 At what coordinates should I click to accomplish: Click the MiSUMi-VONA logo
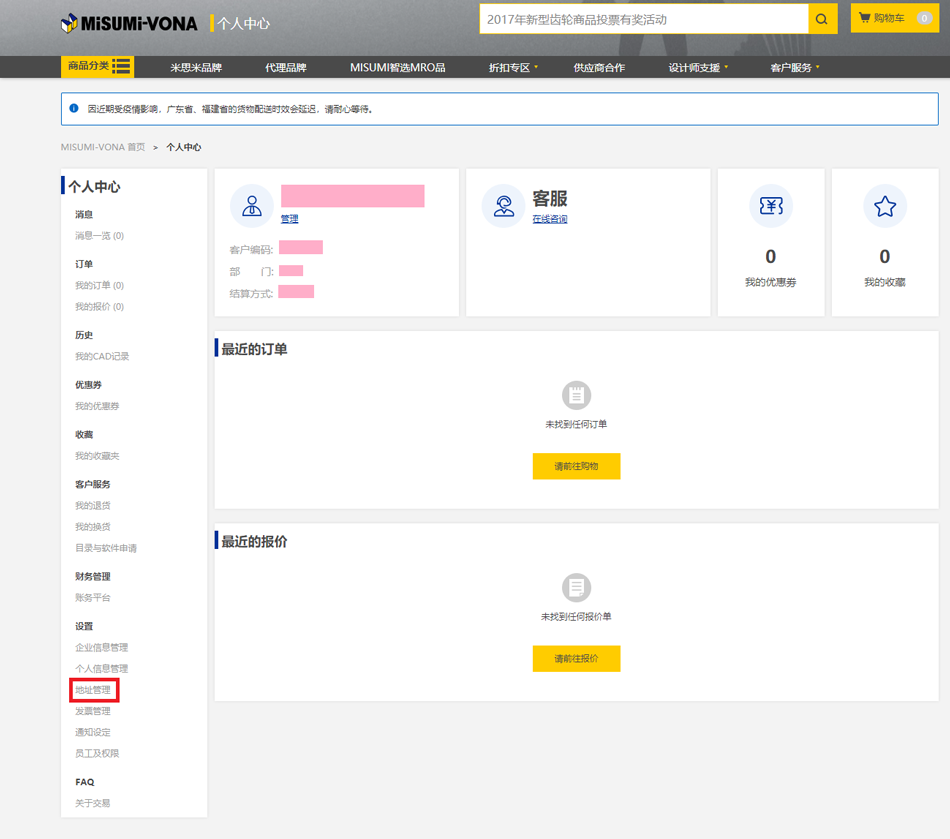click(x=129, y=22)
